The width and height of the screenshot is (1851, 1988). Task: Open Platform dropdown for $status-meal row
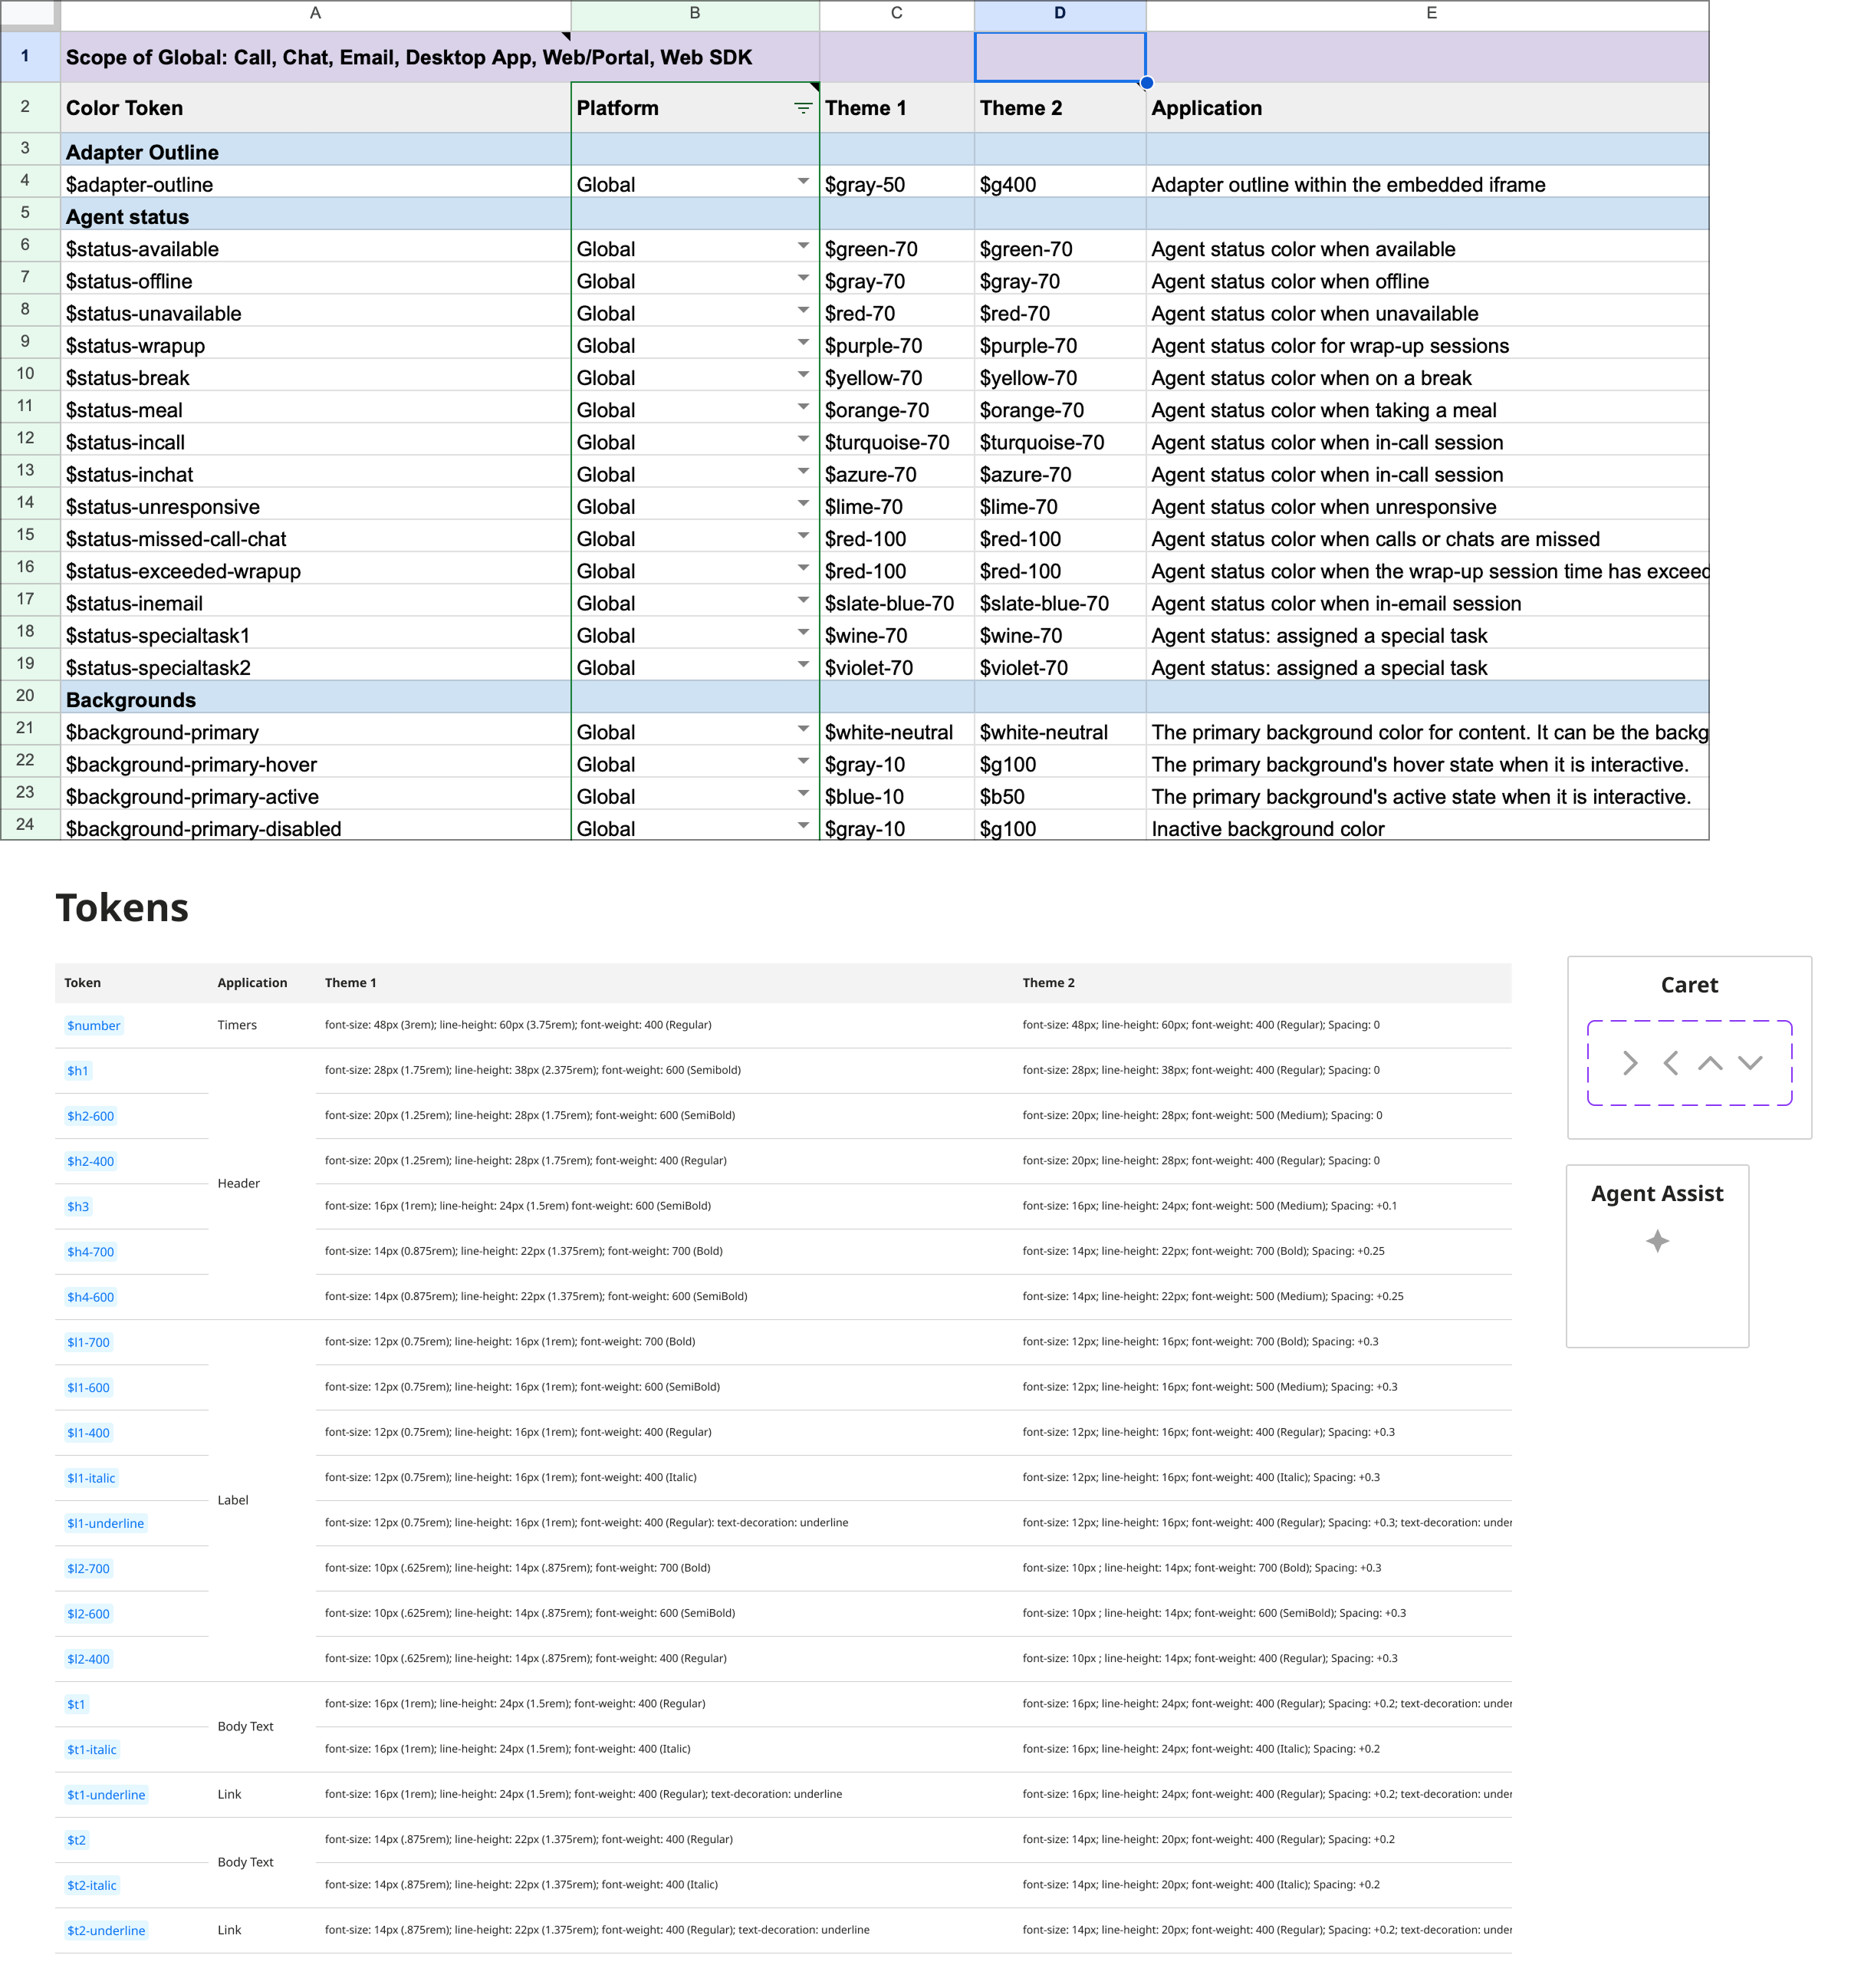[803, 407]
